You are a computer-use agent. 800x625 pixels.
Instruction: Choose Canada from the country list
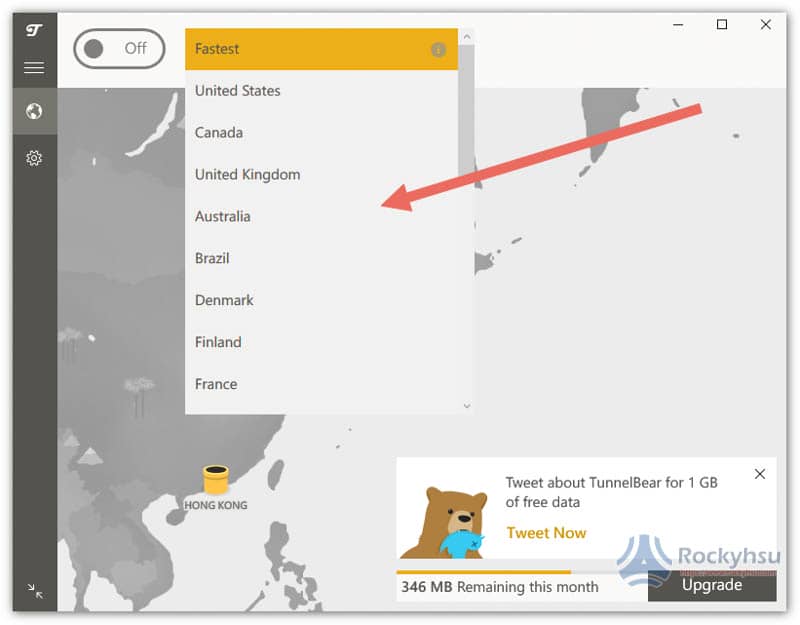point(321,133)
